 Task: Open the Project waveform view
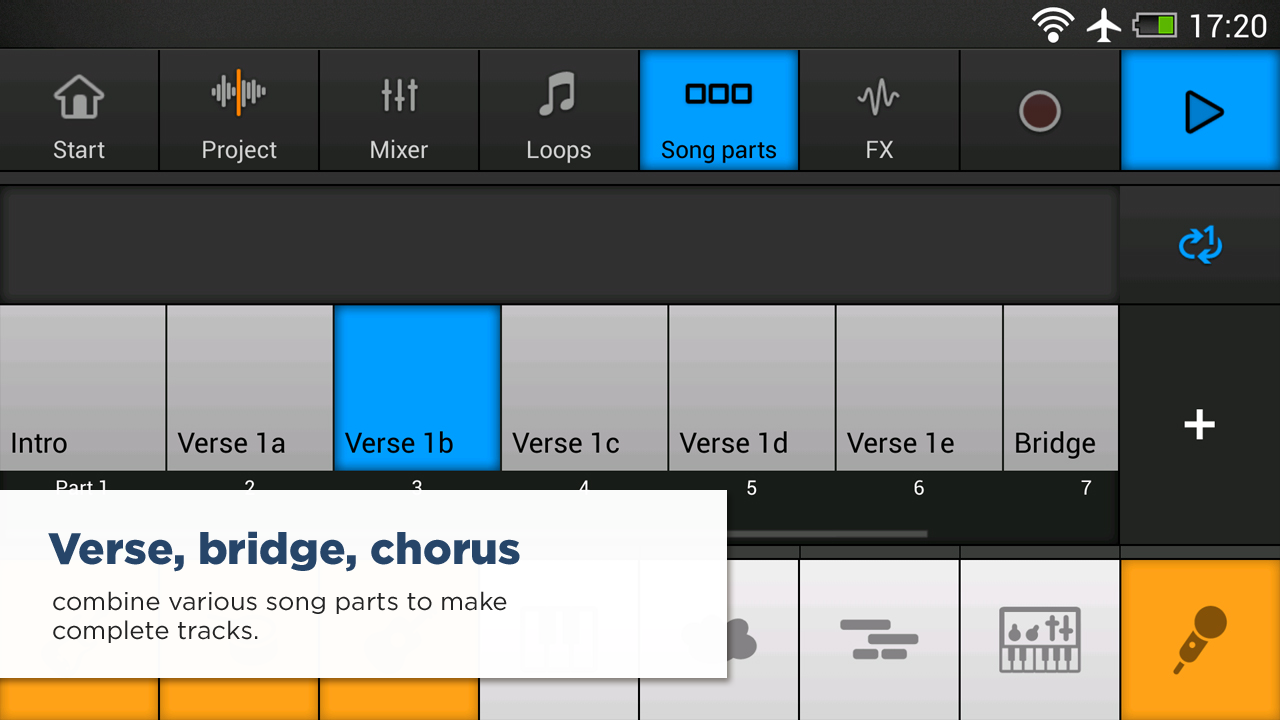(239, 111)
